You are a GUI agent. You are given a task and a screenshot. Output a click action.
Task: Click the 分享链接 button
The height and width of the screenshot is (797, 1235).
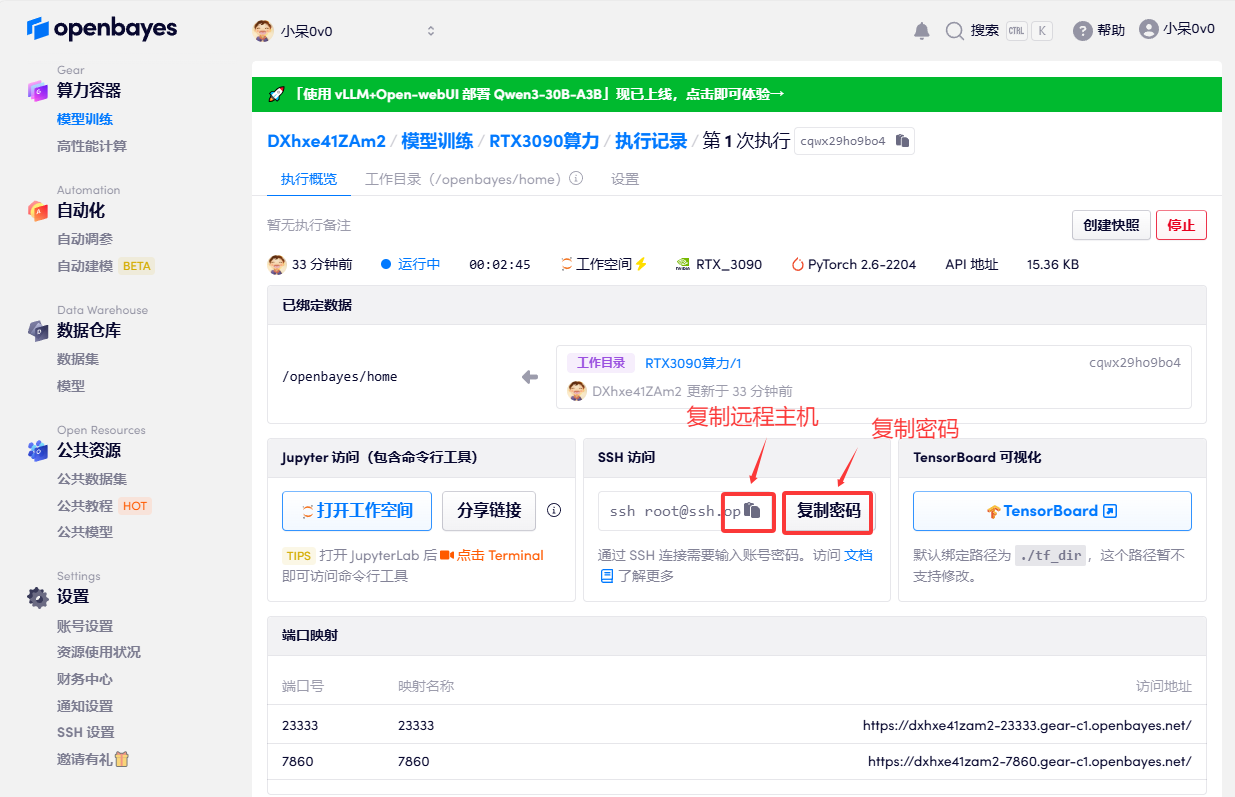pos(489,510)
